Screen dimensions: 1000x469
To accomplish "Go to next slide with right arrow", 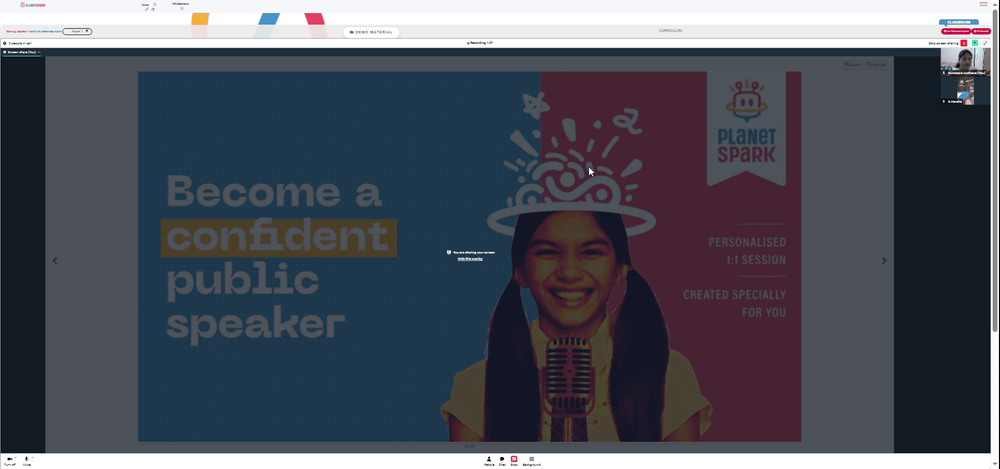I will point(884,260).
